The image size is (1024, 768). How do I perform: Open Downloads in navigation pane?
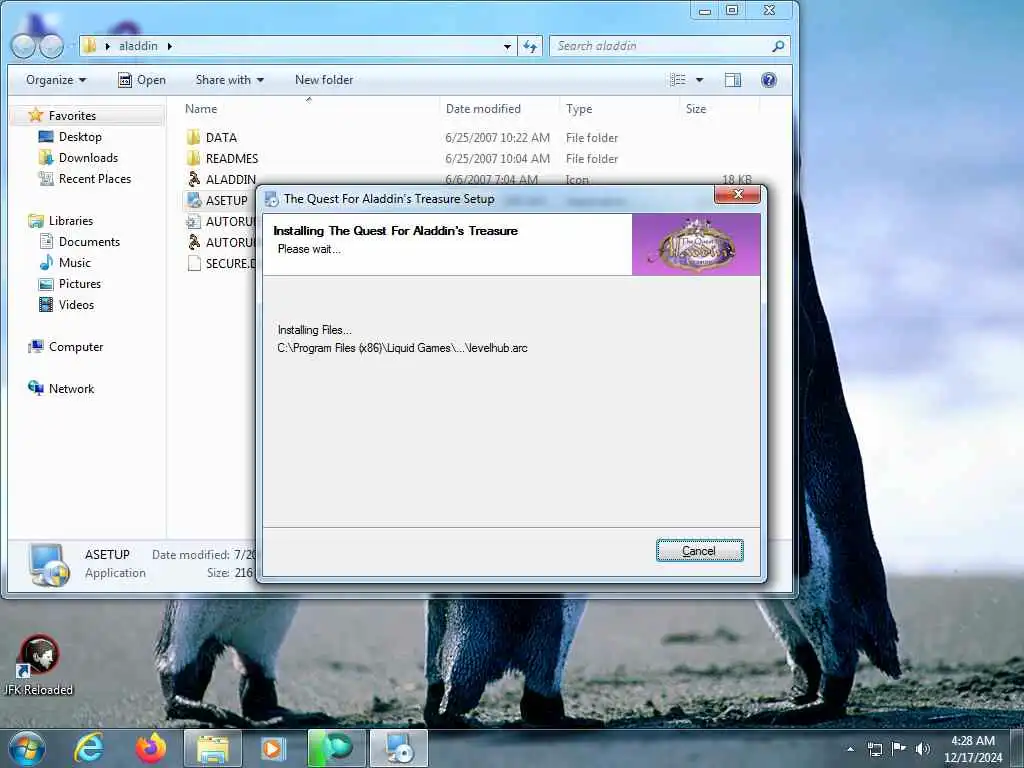88,157
